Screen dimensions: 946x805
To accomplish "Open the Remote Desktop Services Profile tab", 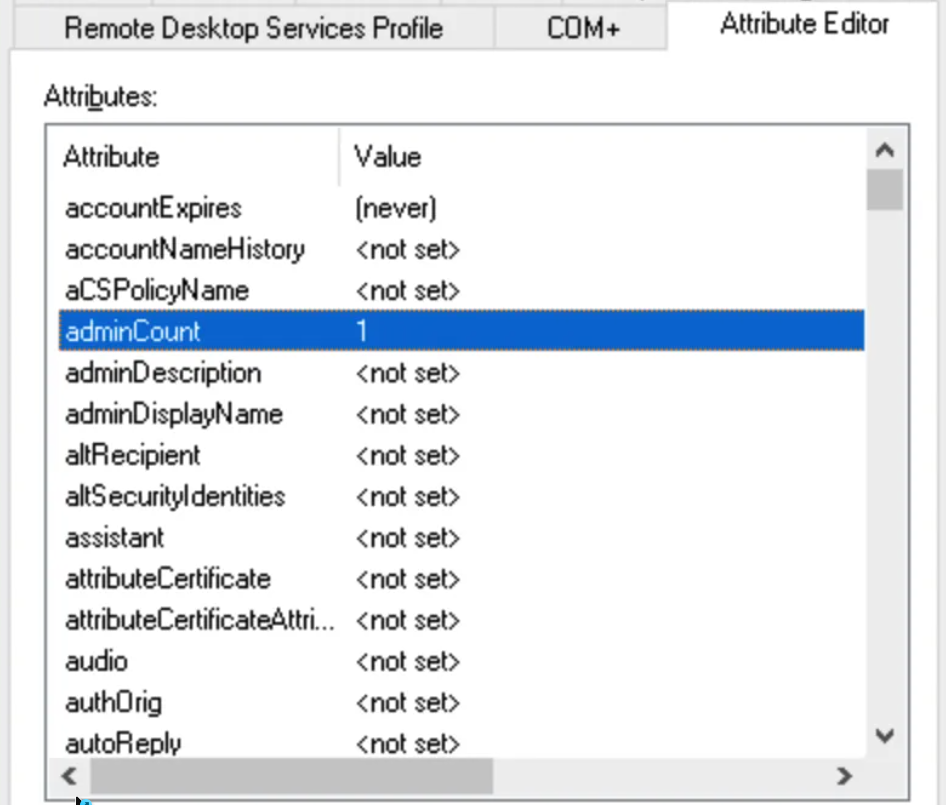I will (x=253, y=27).
